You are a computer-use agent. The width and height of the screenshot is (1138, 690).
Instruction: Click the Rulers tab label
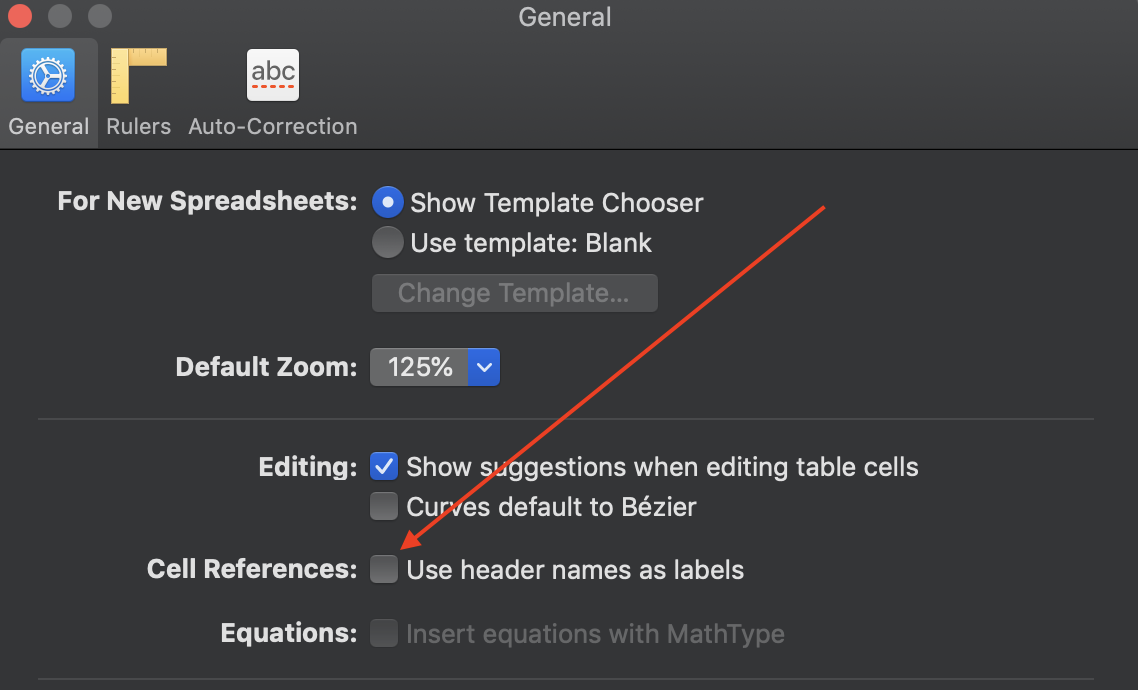click(138, 127)
